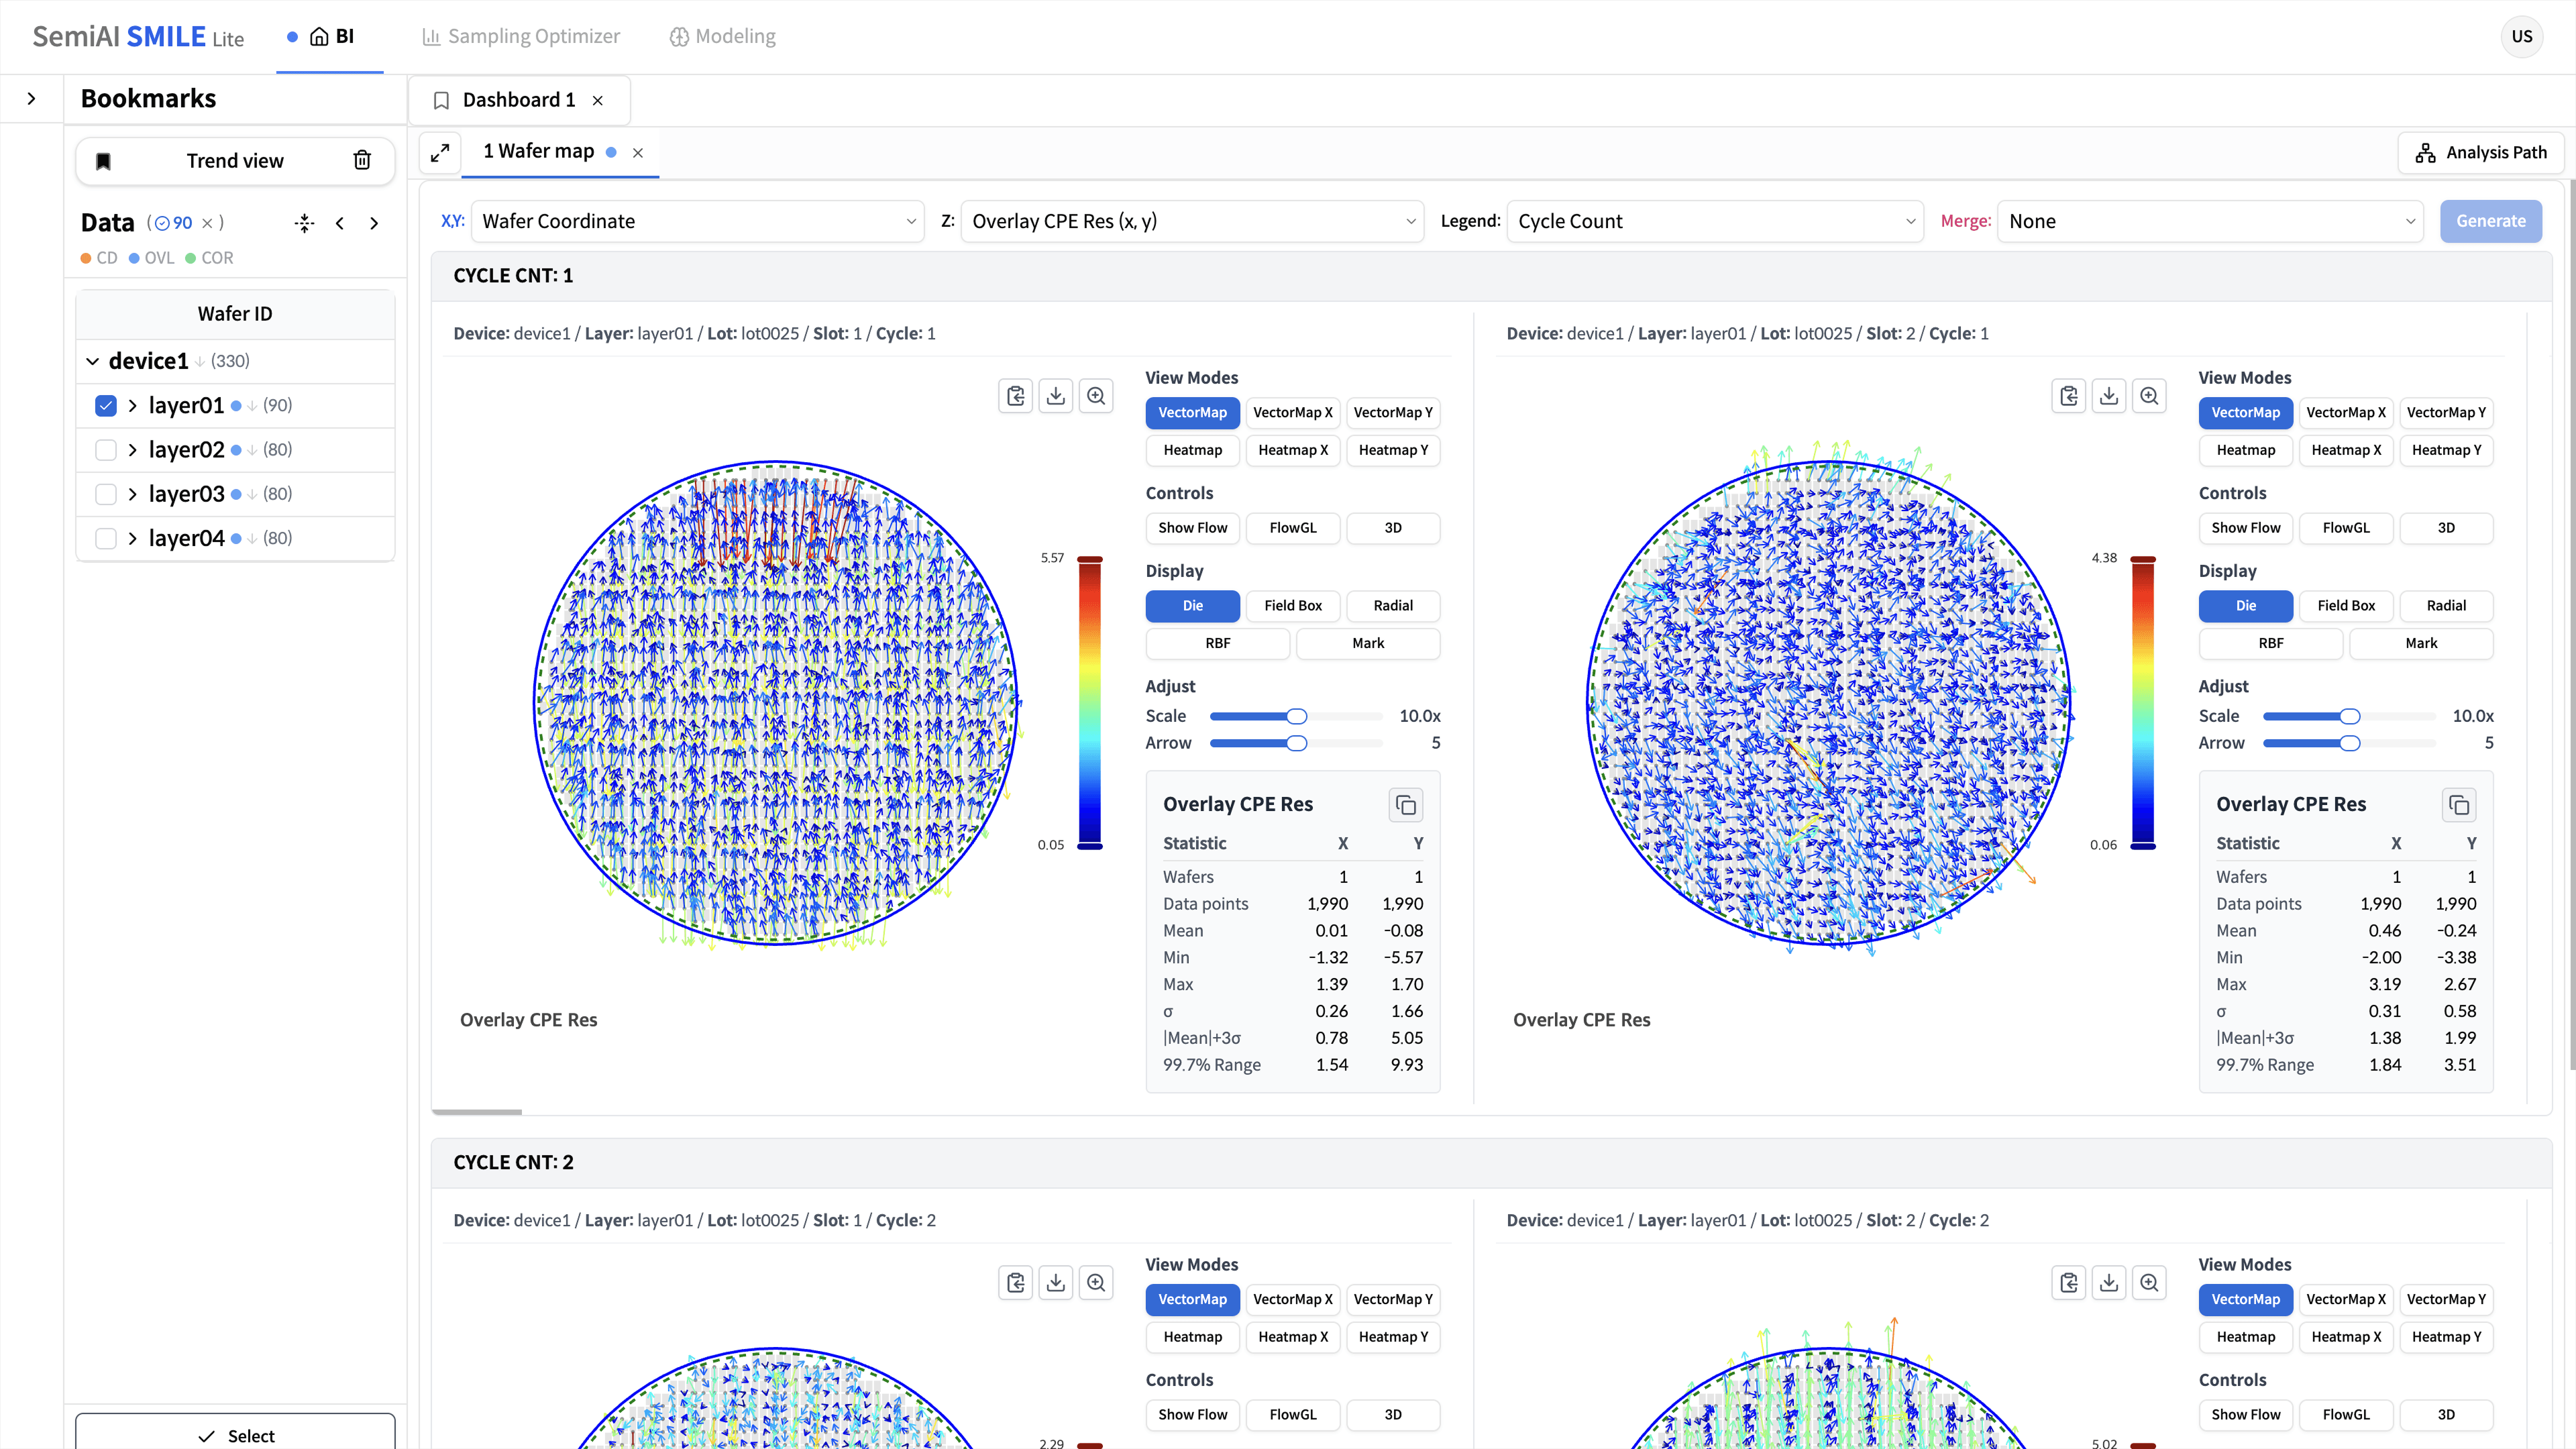Clear the 90 selected data filter

point(207,223)
